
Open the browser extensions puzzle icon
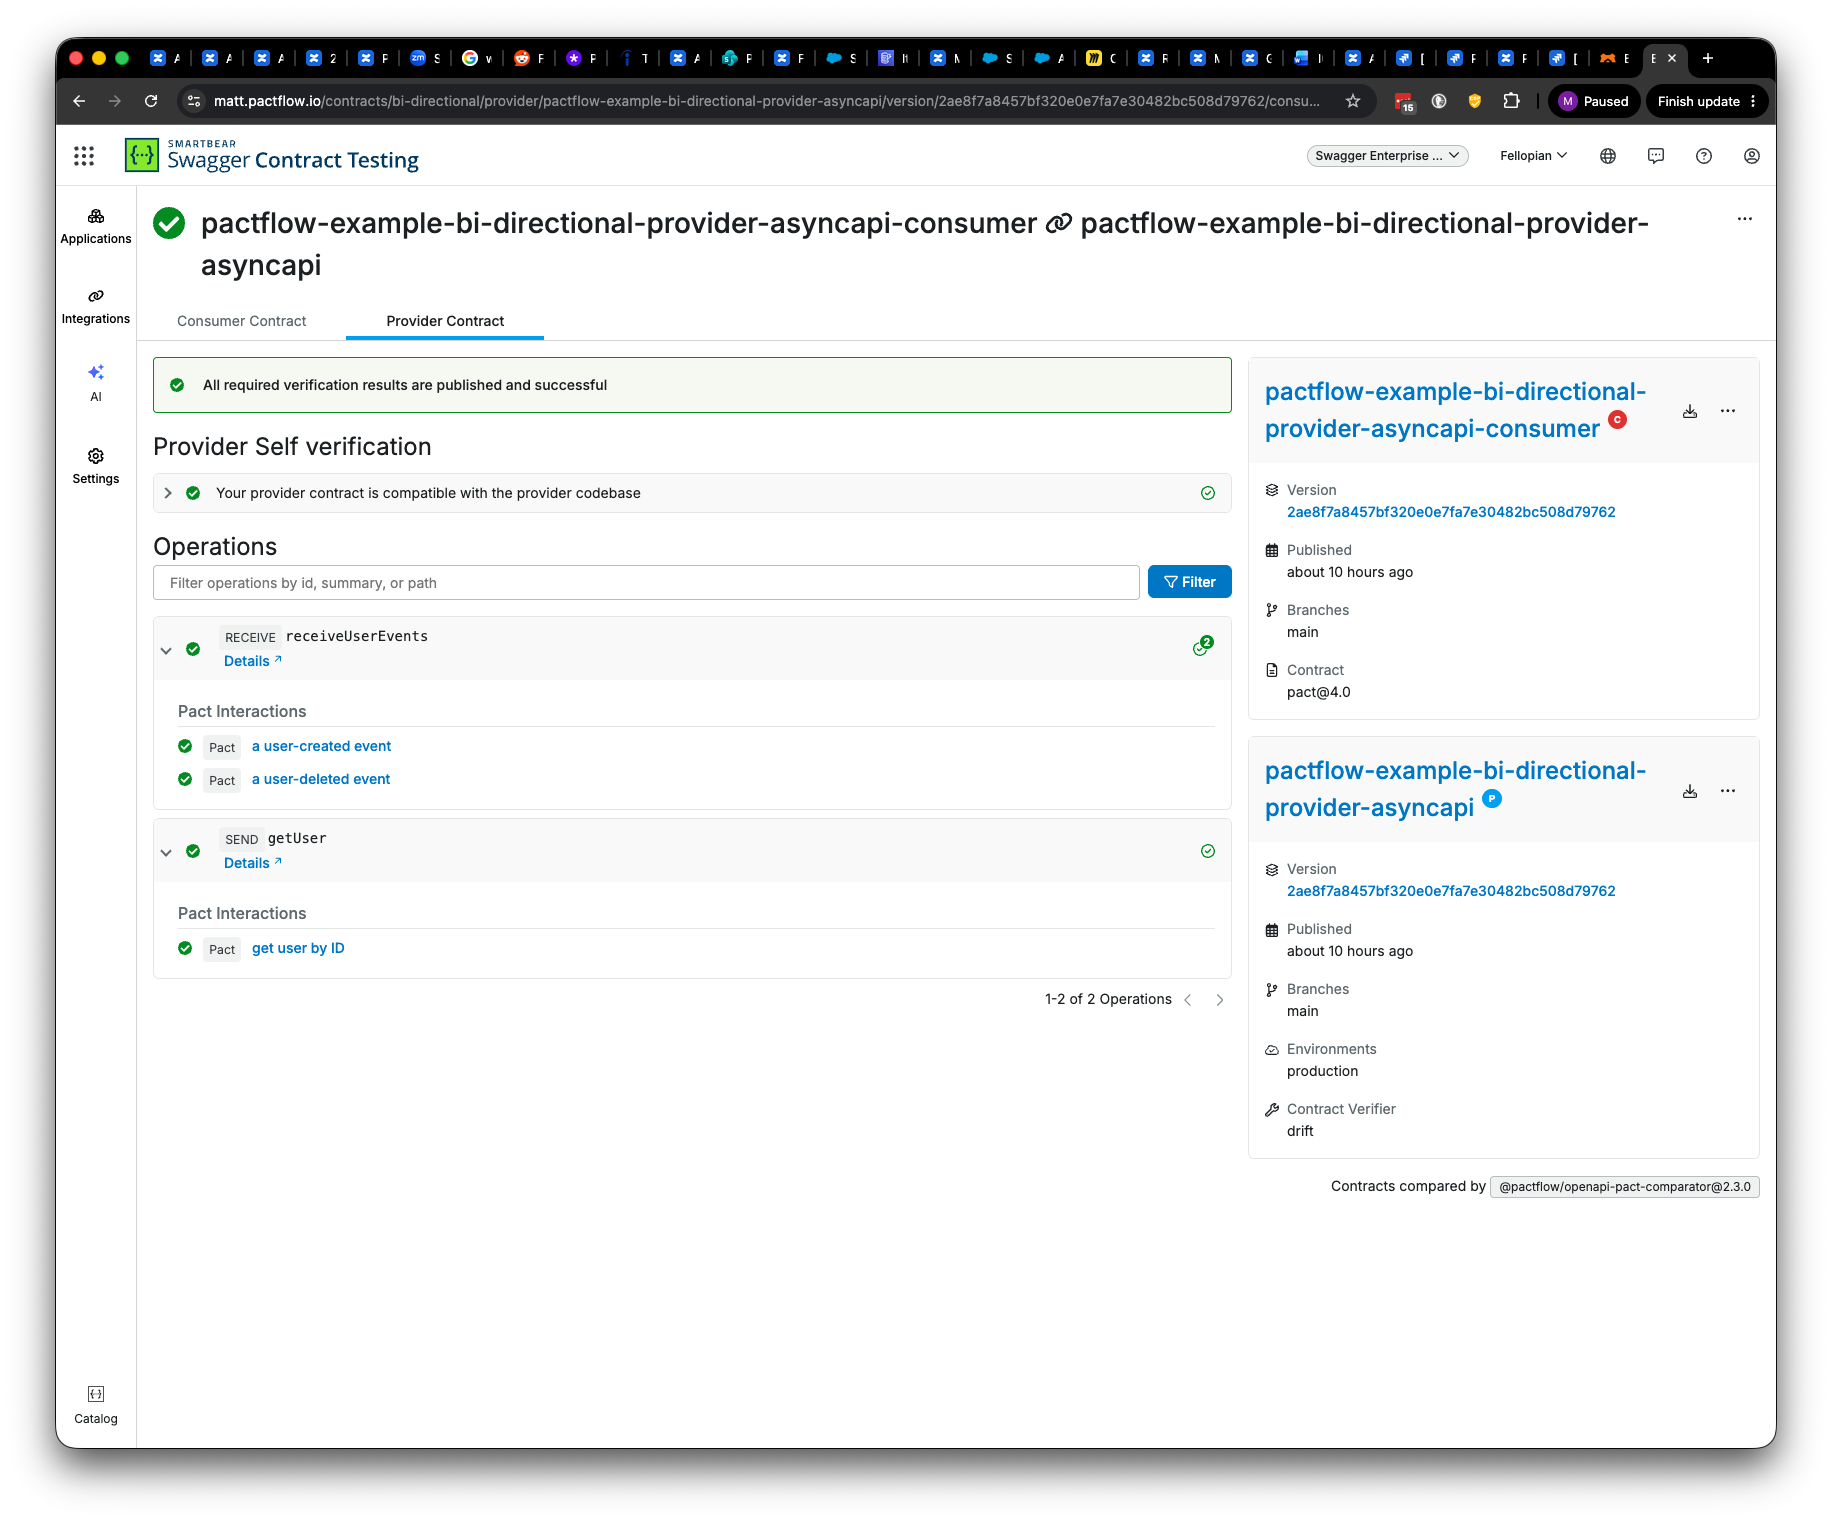pos(1511,101)
